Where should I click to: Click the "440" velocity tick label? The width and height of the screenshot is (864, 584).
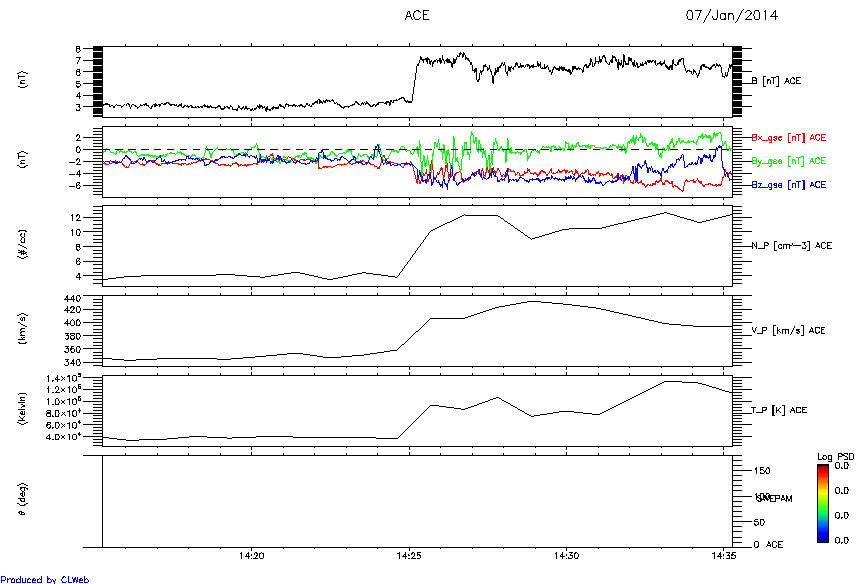[73, 299]
